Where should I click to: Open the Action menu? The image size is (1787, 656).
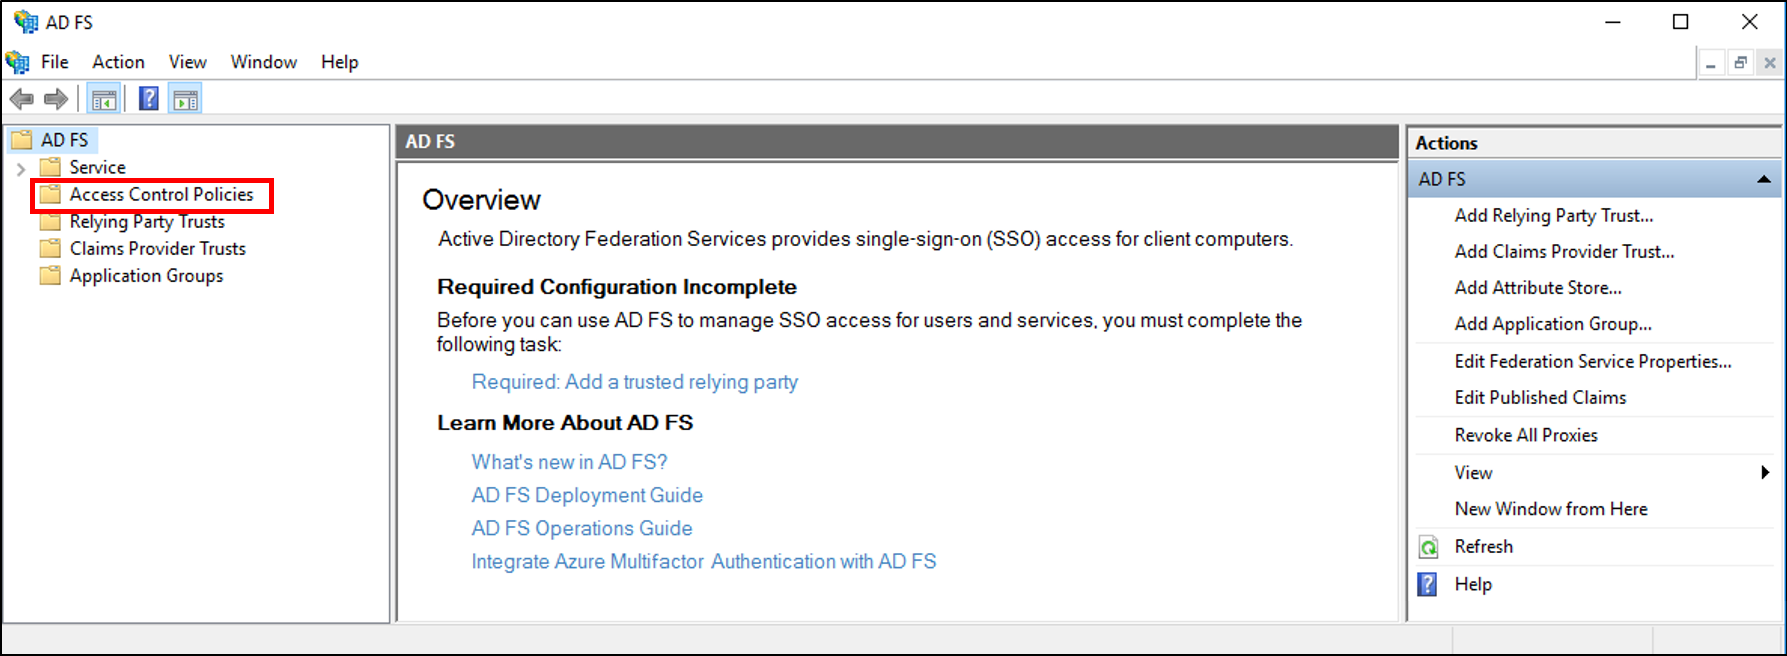pos(117,61)
